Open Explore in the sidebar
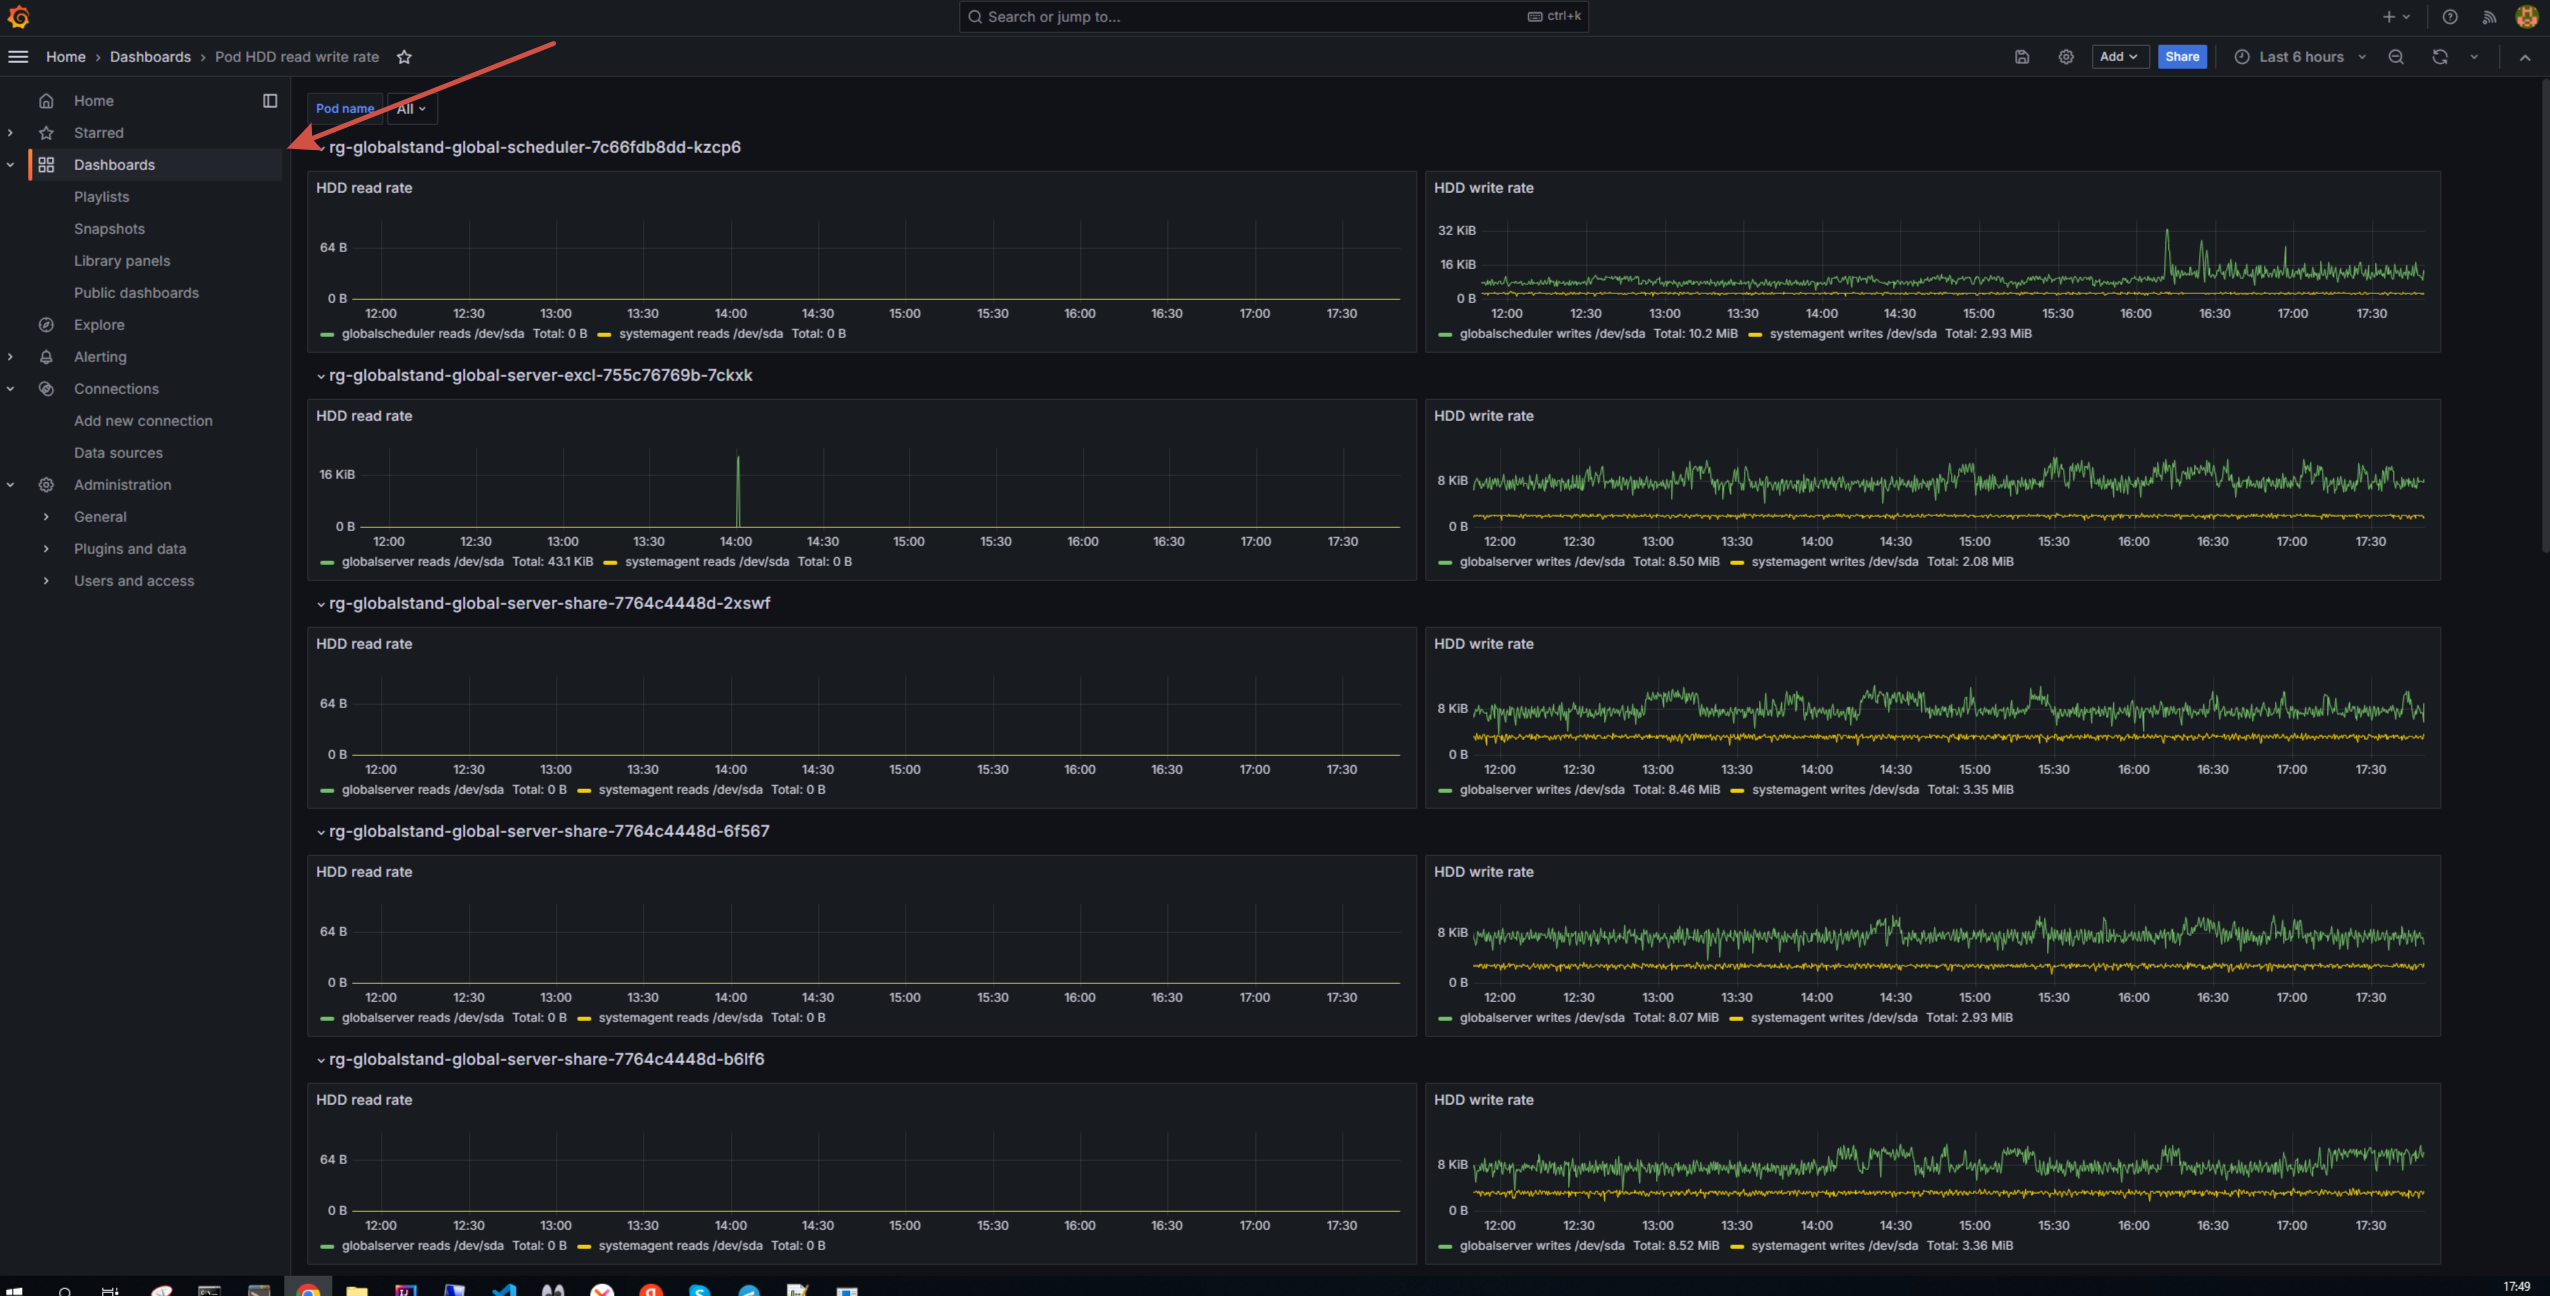This screenshot has width=2550, height=1296. click(x=99, y=325)
